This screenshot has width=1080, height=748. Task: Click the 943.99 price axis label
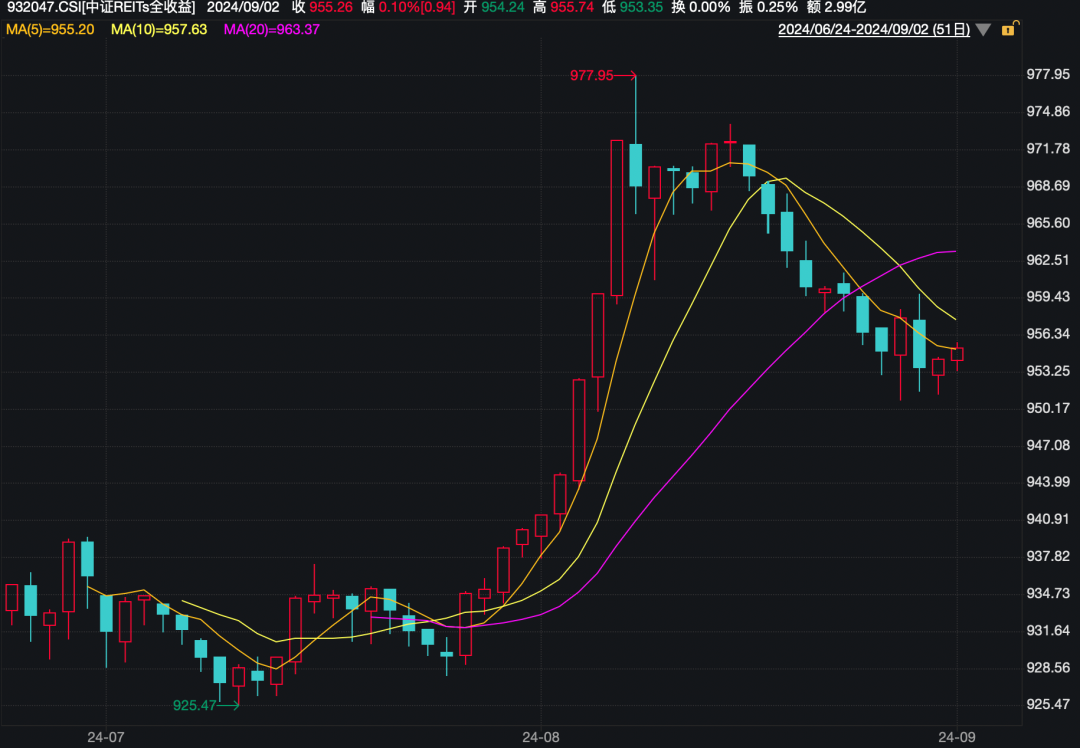pos(1048,481)
